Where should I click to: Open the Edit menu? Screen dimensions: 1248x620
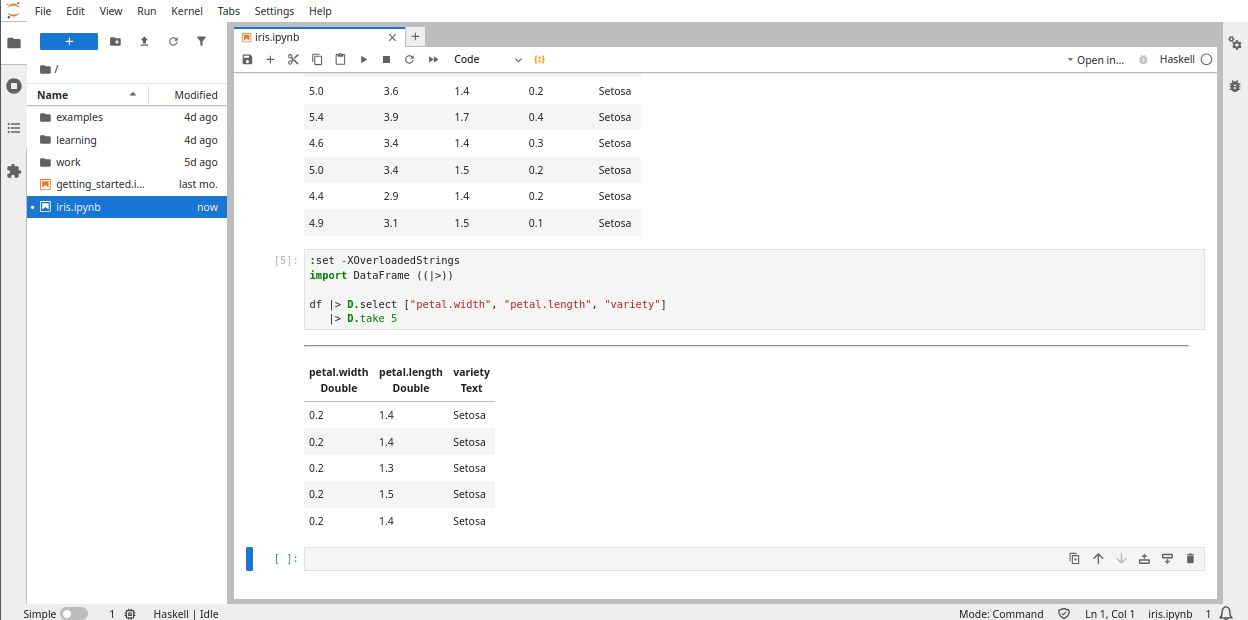[76, 11]
